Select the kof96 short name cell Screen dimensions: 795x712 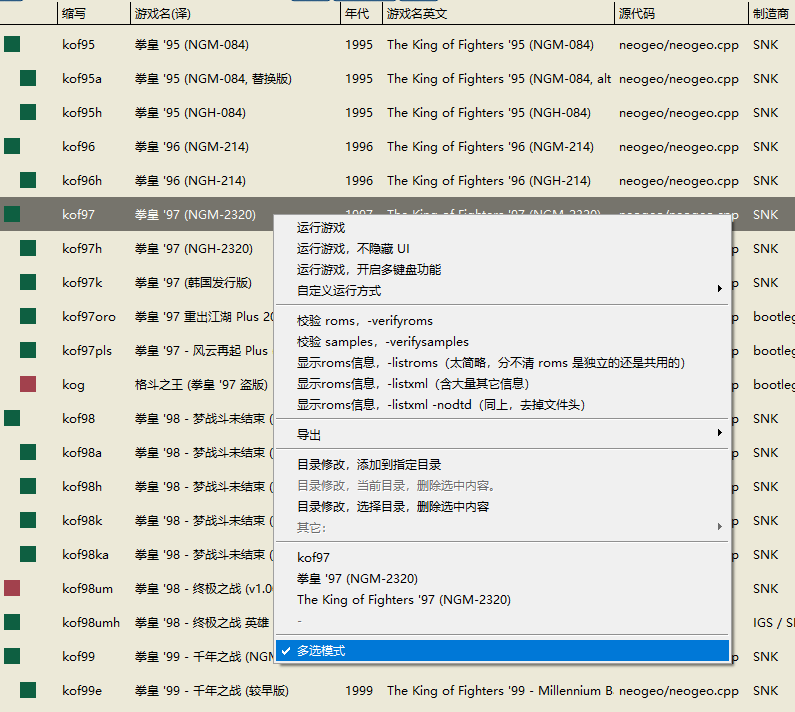(x=79, y=147)
